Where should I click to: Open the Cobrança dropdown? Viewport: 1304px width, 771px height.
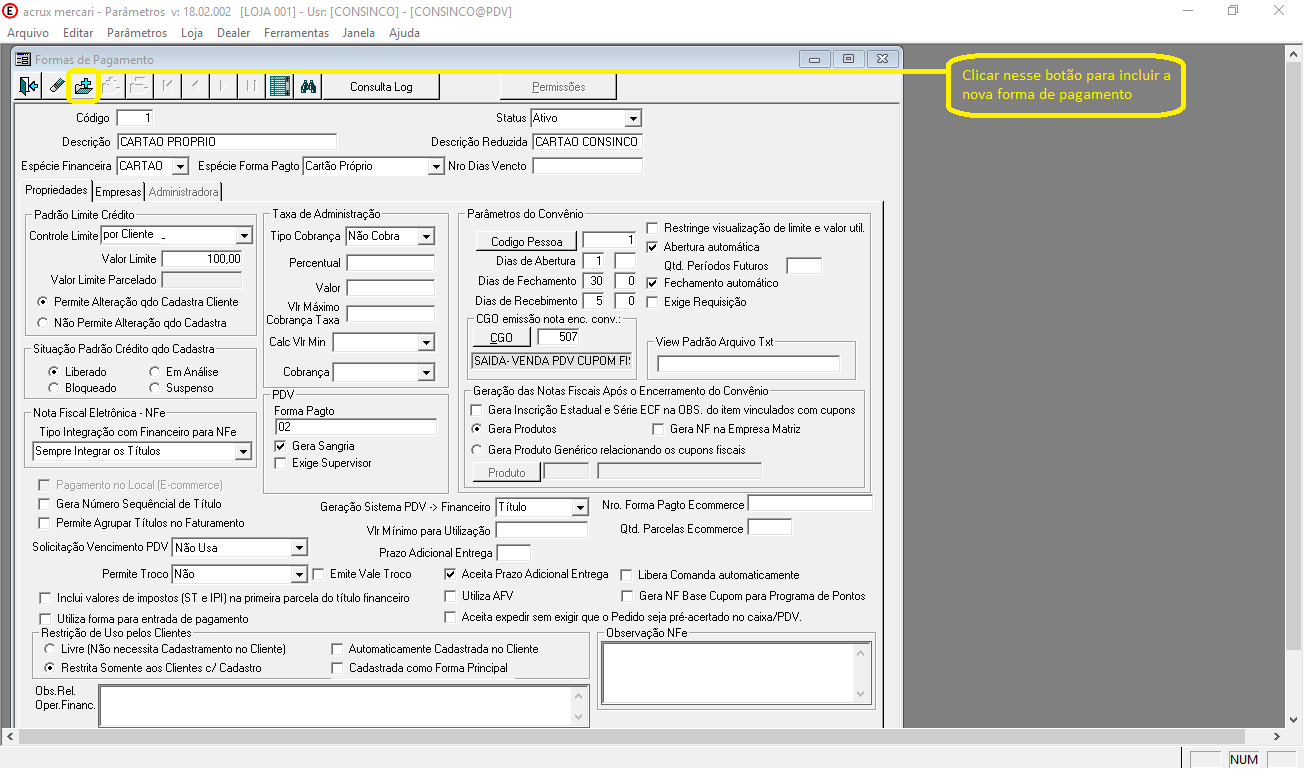click(426, 372)
